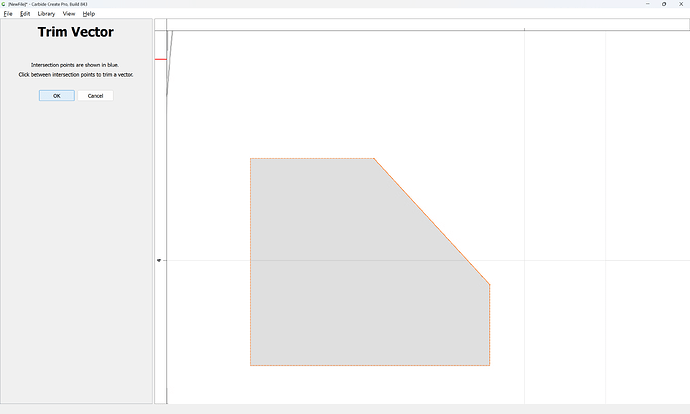Image resolution: width=690 pixels, height=414 pixels.
Task: Click the diagonal orange edge of the shape
Action: click(432, 221)
